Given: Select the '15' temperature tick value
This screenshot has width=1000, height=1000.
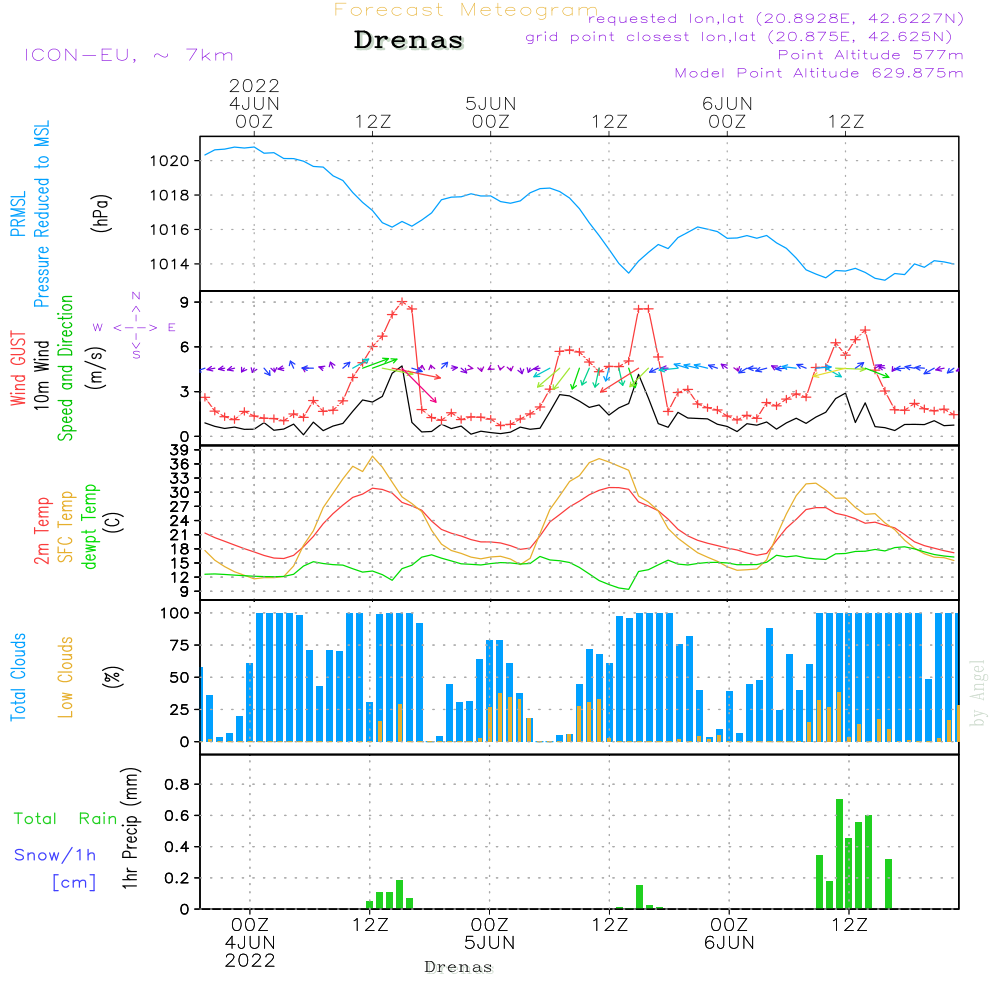Looking at the screenshot, I should tap(180, 563).
